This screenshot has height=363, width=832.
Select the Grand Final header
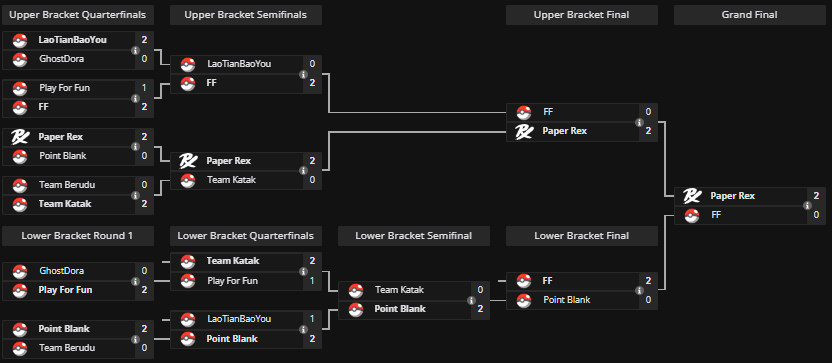(749, 15)
